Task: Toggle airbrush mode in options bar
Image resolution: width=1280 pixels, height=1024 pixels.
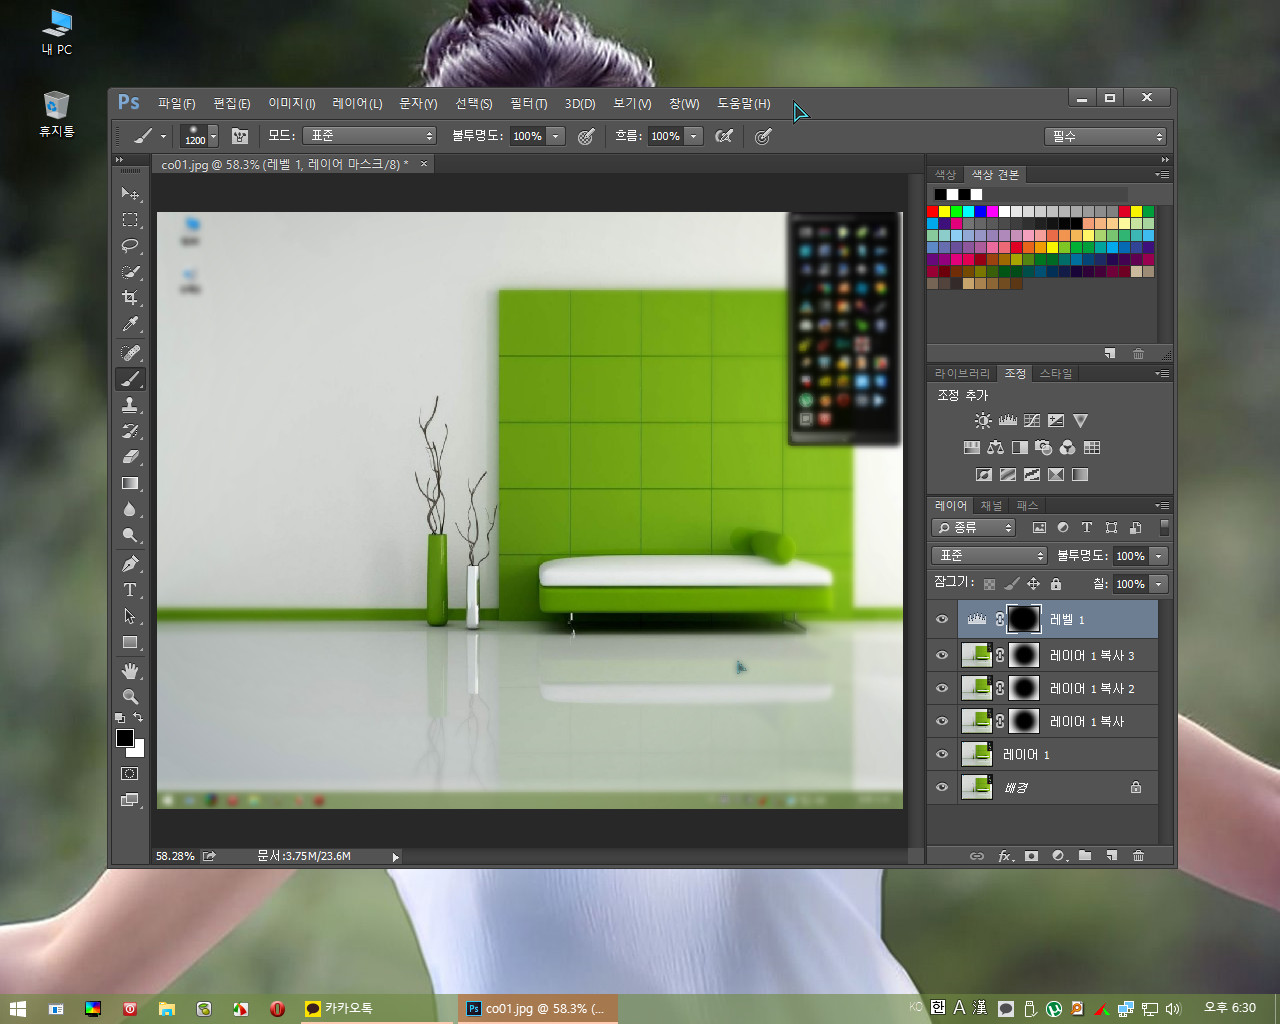Action: click(724, 136)
